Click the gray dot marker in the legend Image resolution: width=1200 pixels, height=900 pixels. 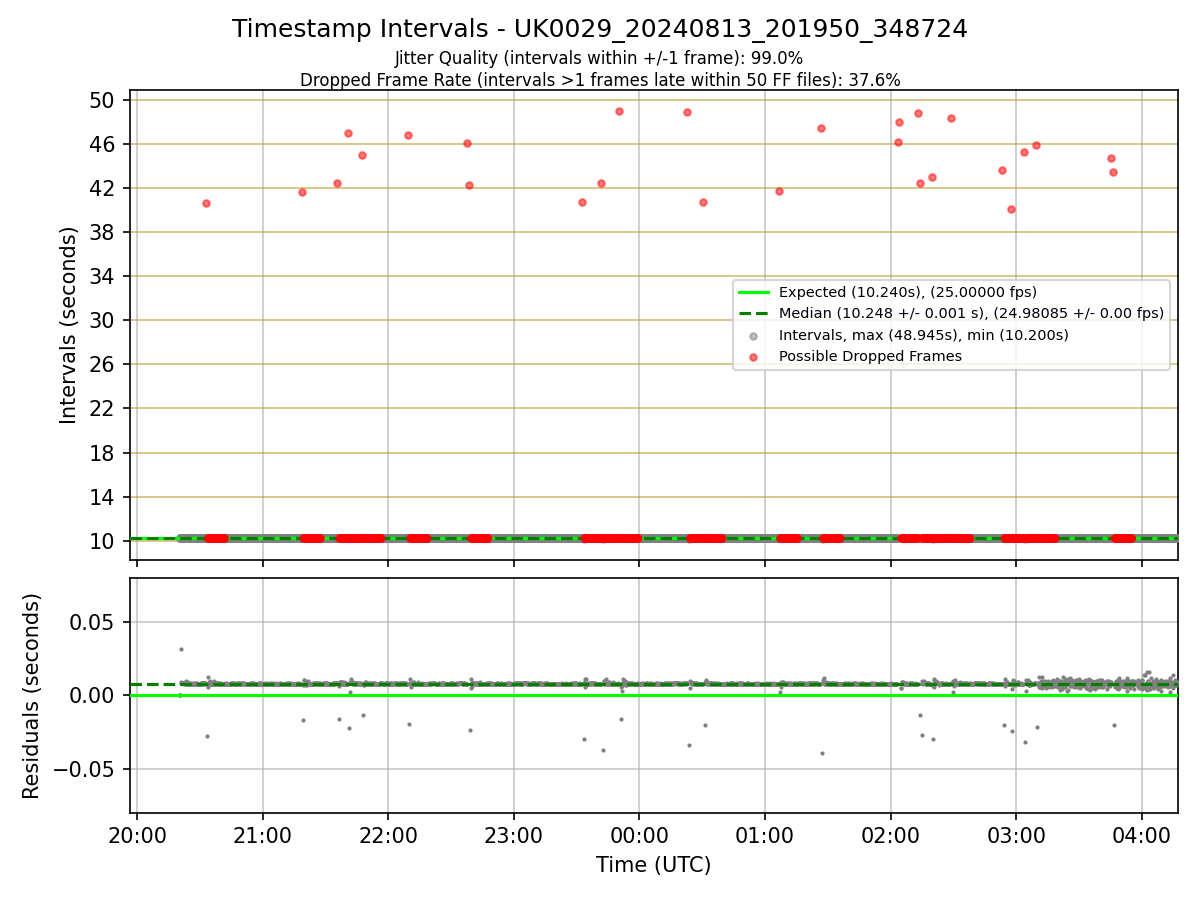pyautogui.click(x=754, y=335)
